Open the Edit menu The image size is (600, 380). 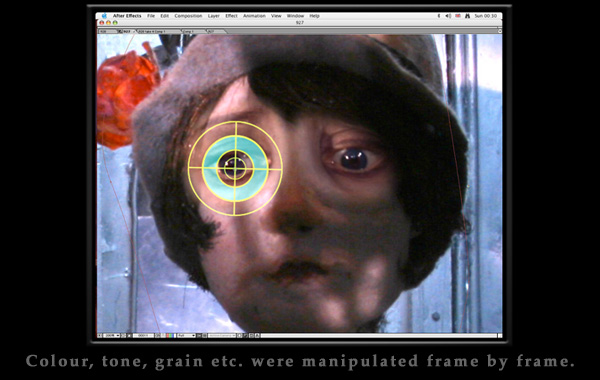165,16
